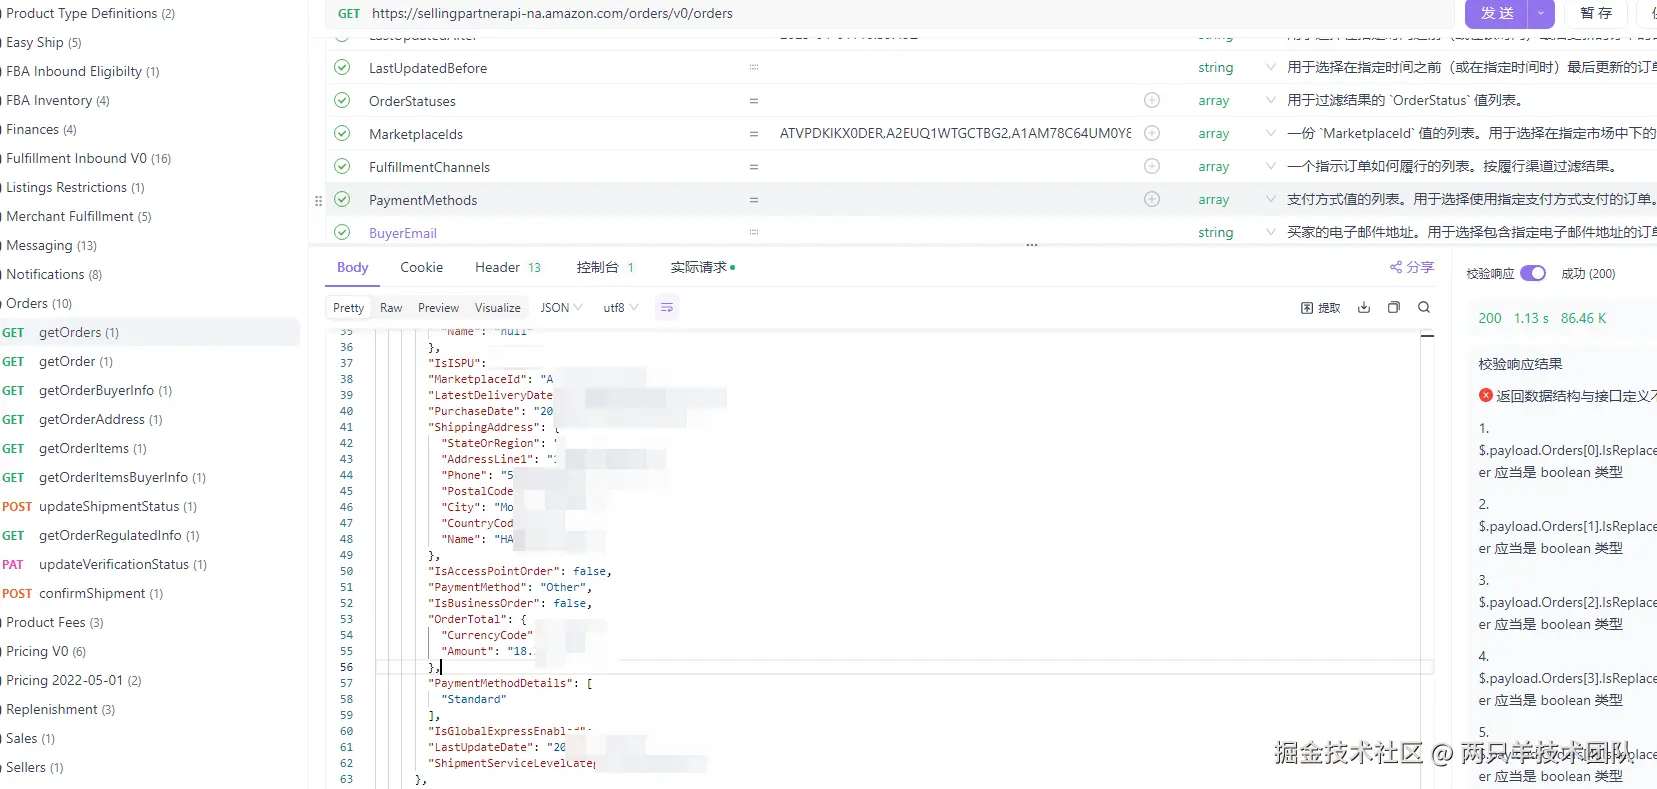Select the Preview view mode

tap(438, 308)
